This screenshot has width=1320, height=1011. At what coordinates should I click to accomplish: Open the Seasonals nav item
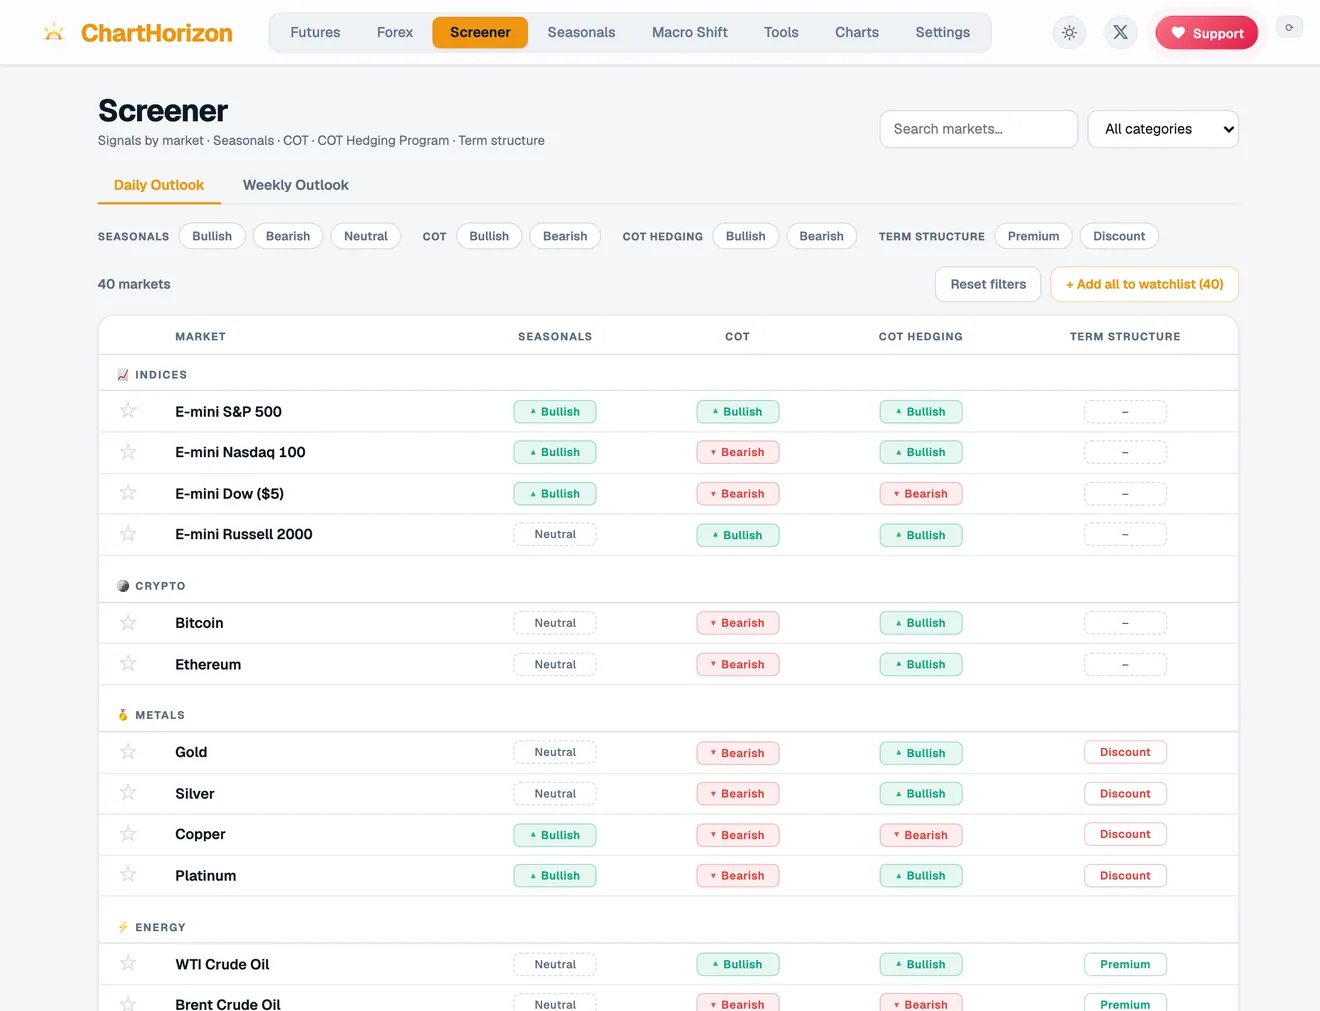581,32
